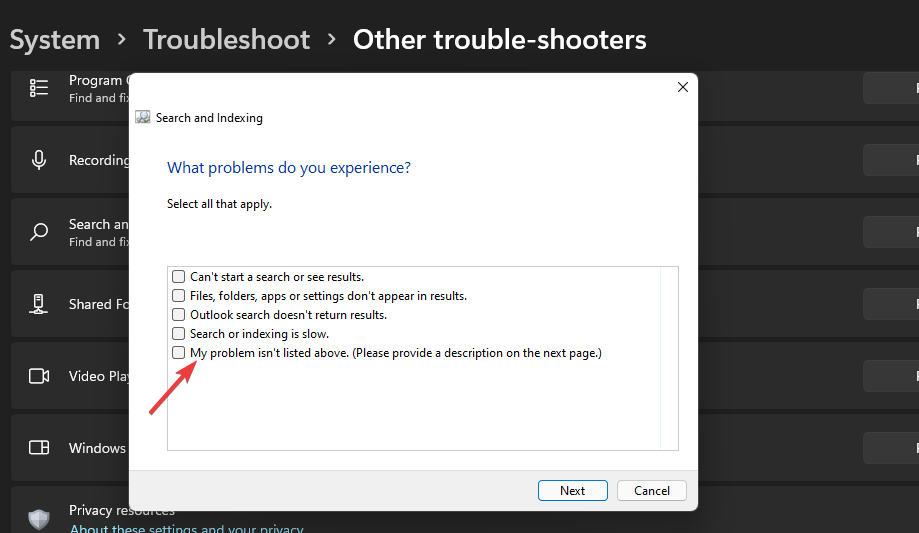
Task: Click the Next button in troubleshooter dialog
Action: (573, 491)
